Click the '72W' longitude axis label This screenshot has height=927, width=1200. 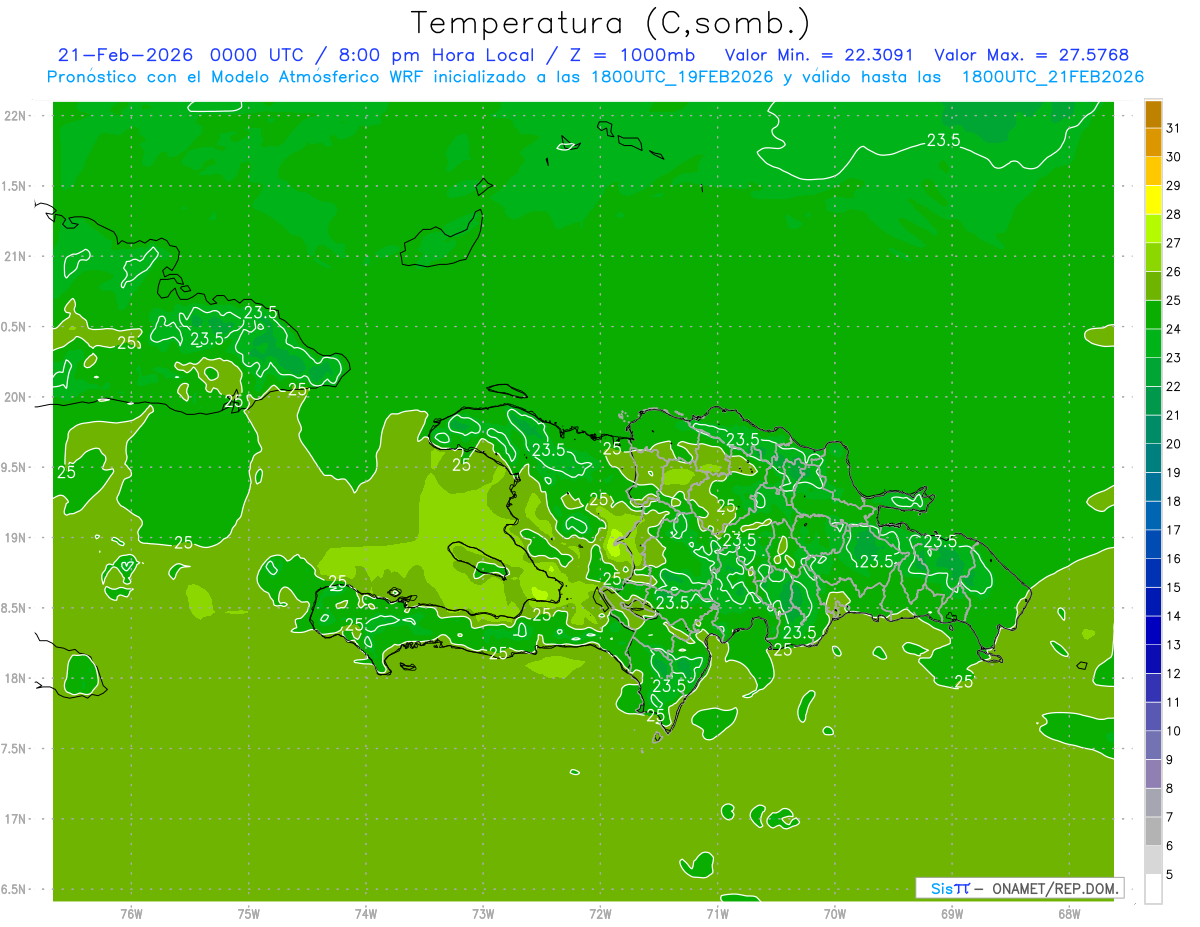[x=600, y=913]
